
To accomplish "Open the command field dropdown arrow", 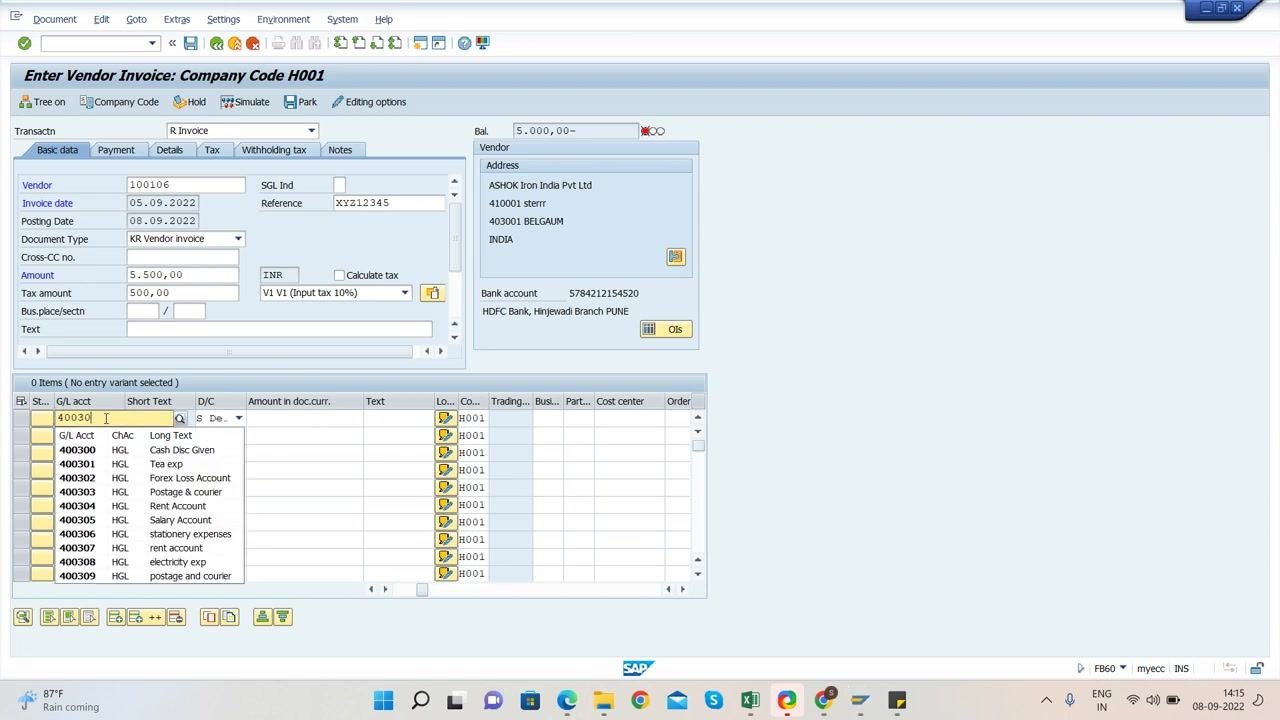I will [x=152, y=43].
